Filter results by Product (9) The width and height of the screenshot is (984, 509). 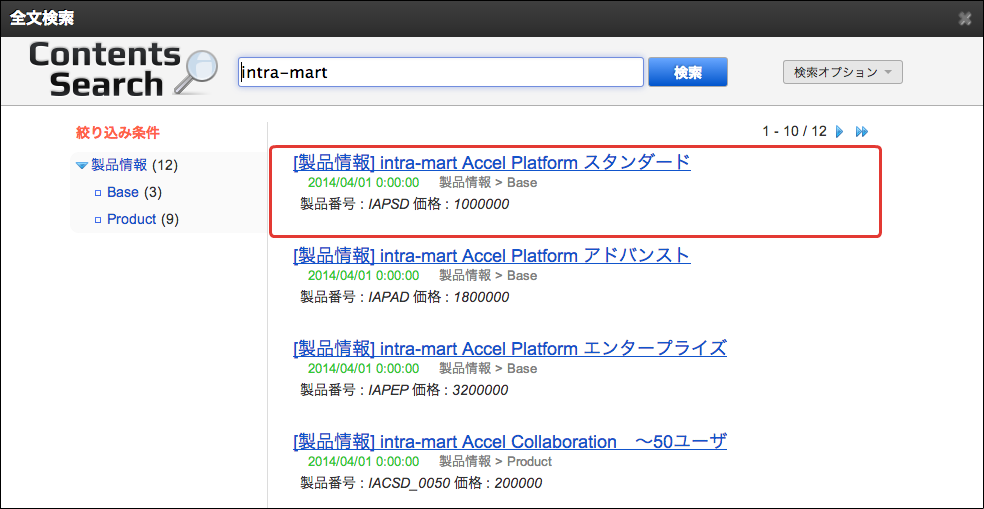132,219
